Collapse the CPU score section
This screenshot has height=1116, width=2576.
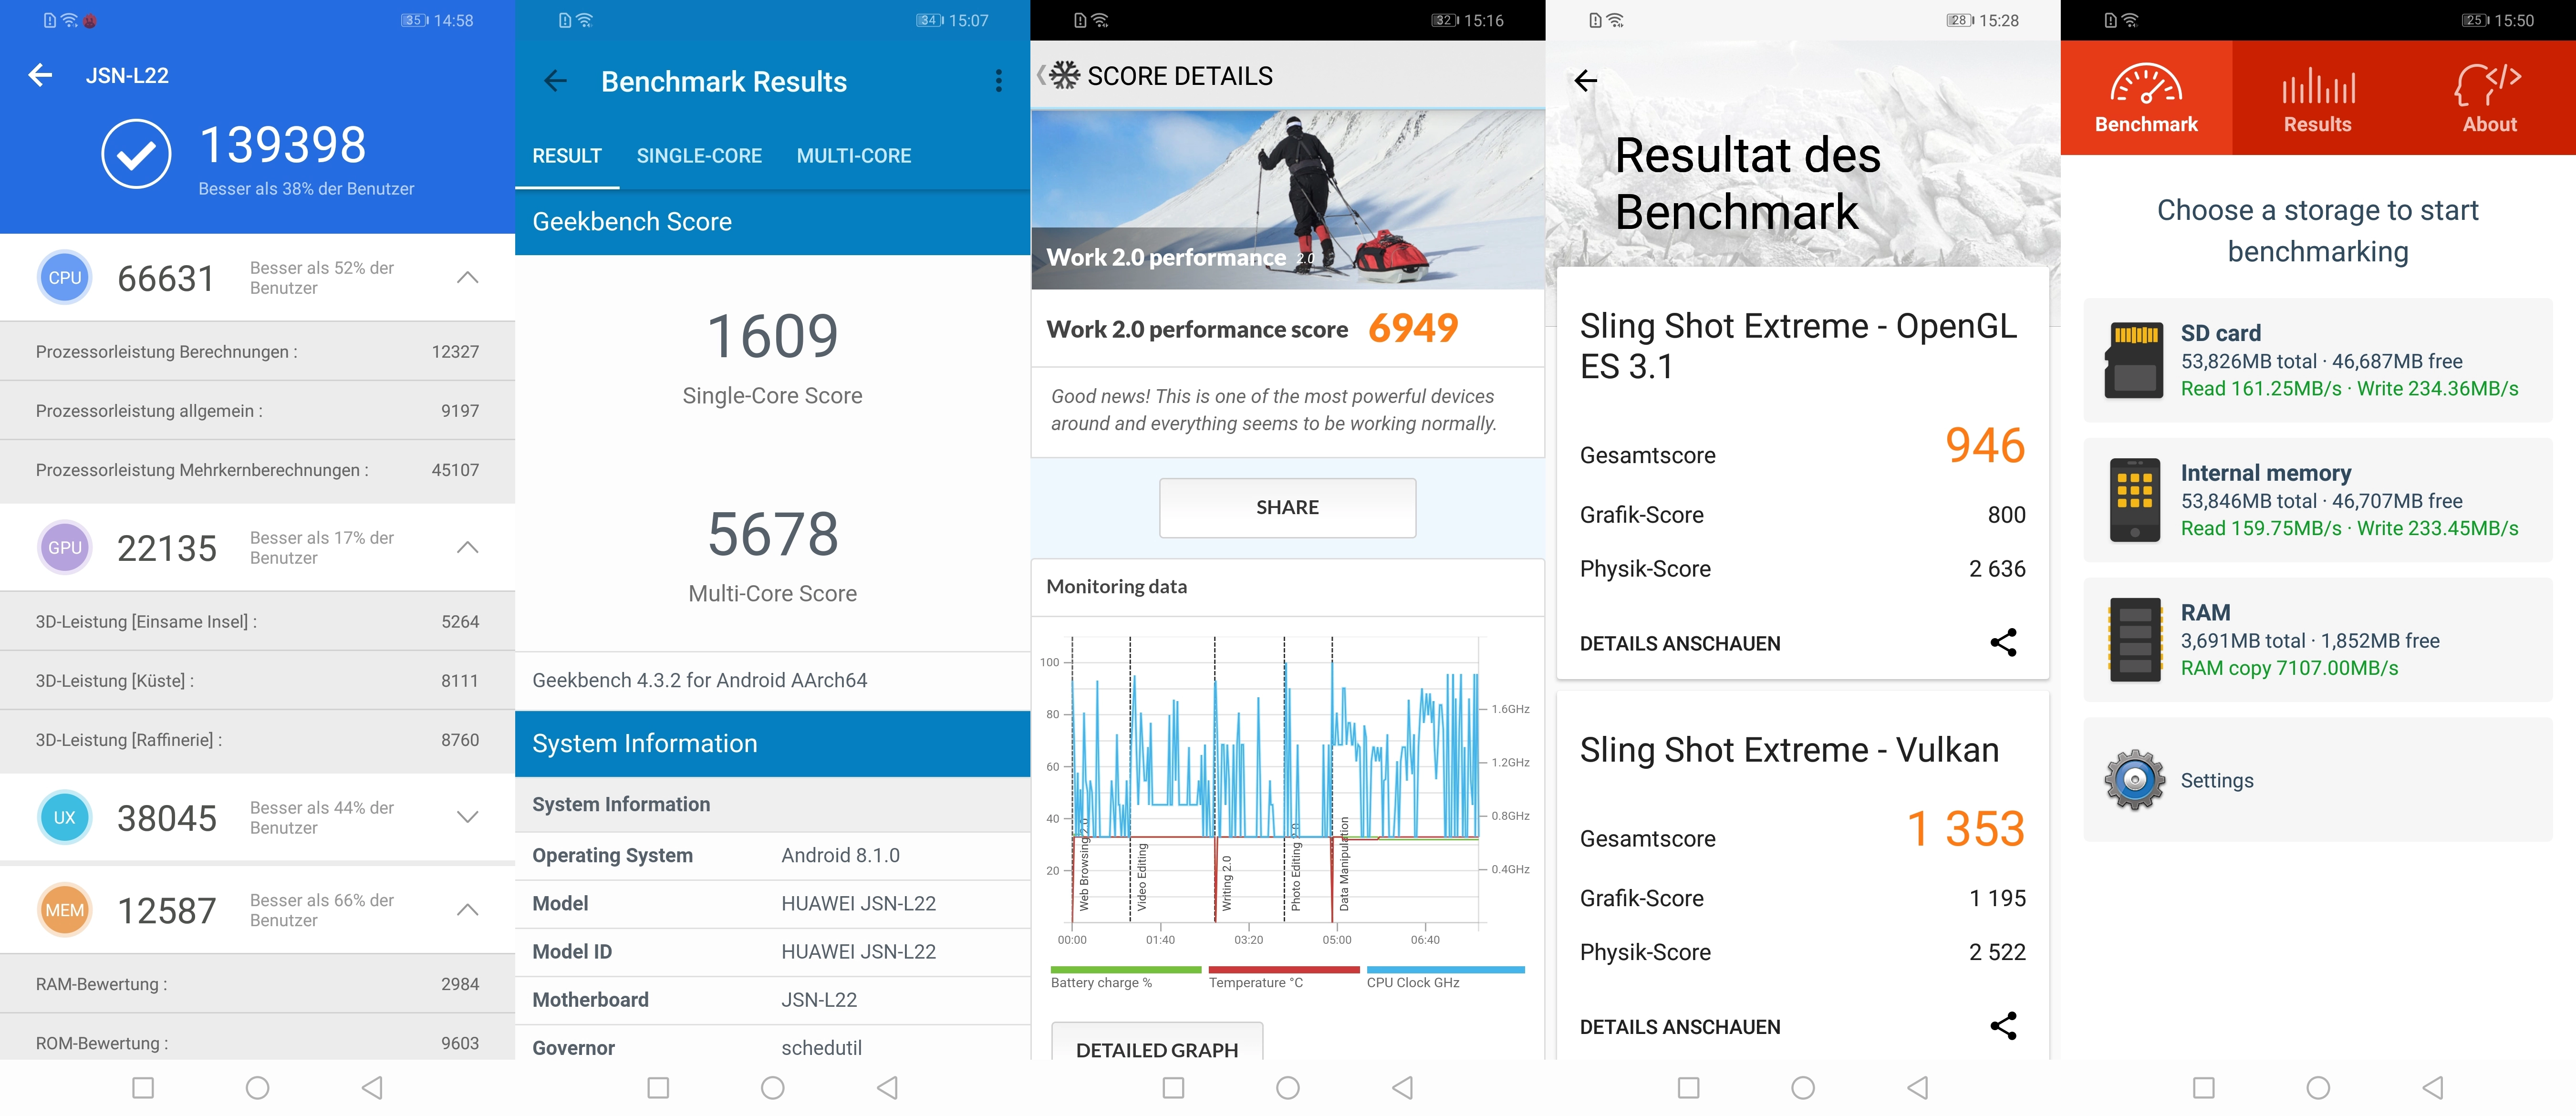point(467,278)
